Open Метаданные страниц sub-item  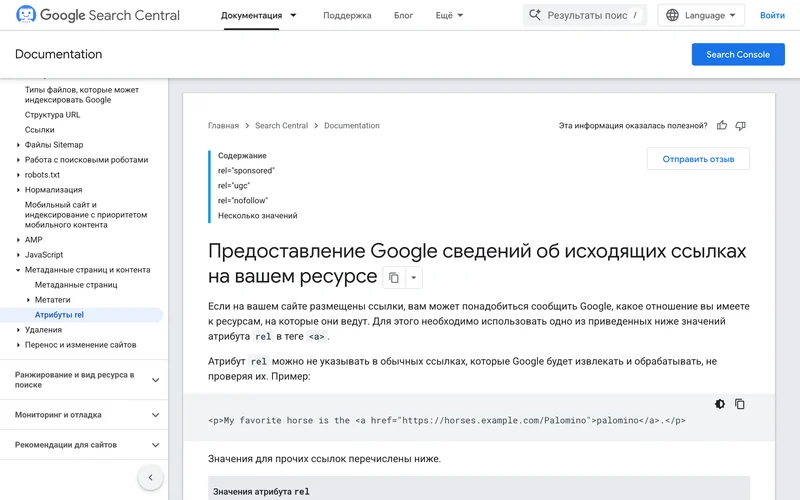click(76, 285)
